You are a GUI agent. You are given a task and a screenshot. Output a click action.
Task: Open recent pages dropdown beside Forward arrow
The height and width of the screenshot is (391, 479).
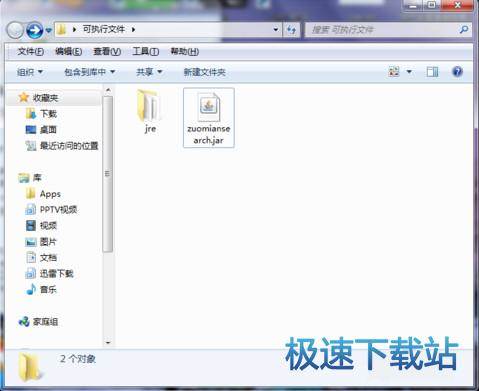tap(49, 30)
